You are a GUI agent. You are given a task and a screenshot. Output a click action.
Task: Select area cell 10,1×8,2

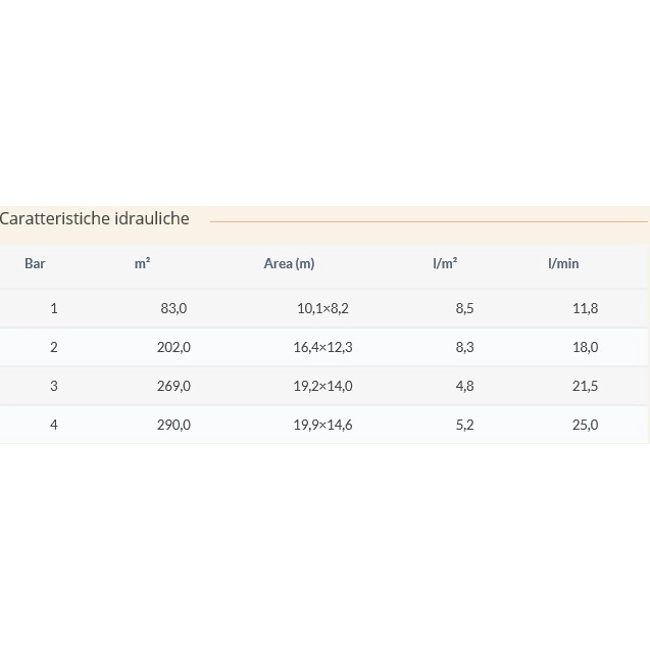pos(323,308)
